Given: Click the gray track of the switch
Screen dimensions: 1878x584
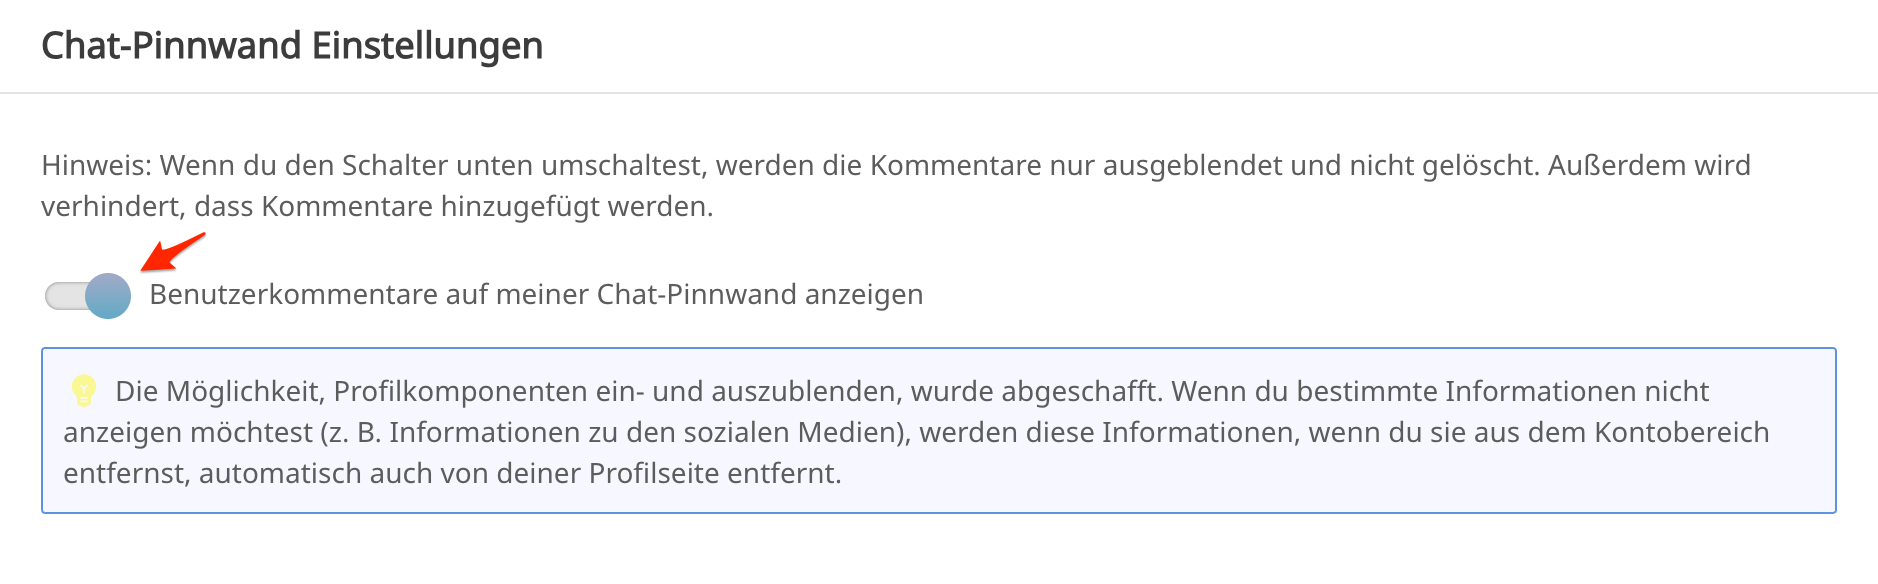Looking at the screenshot, I should click(x=64, y=296).
